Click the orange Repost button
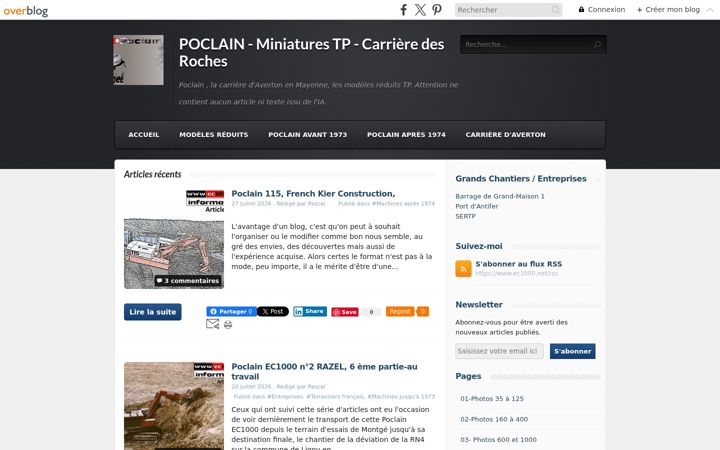 [x=400, y=311]
